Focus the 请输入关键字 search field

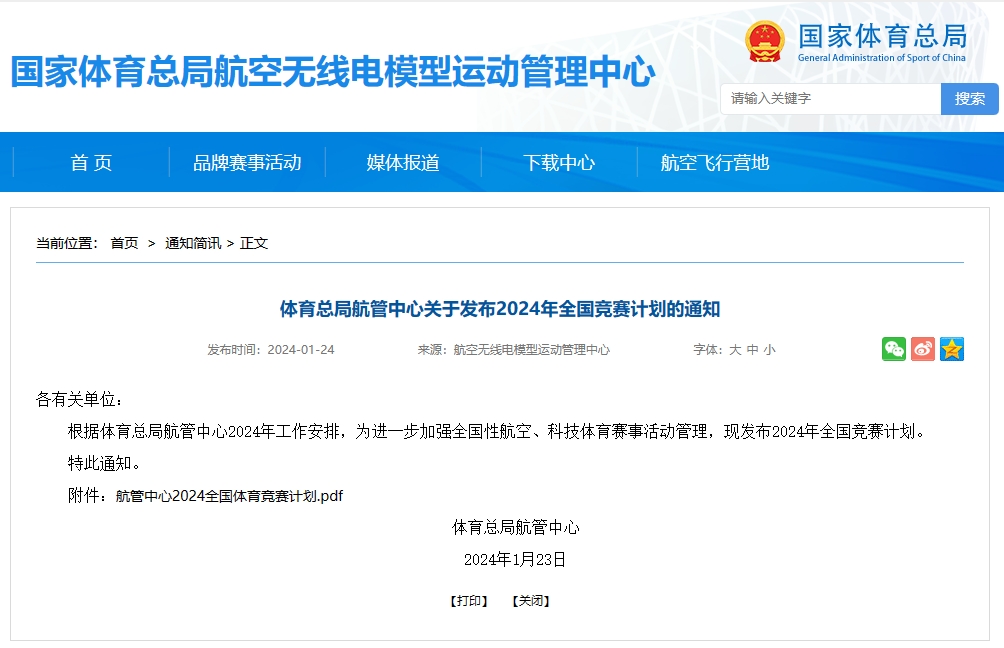(830, 99)
